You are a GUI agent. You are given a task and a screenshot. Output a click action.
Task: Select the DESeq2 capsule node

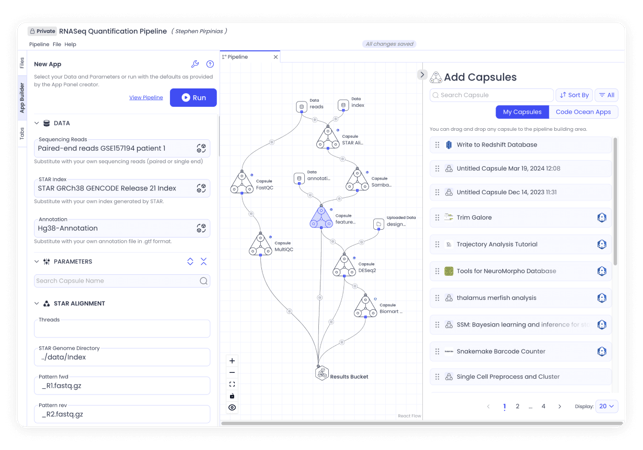344,265
